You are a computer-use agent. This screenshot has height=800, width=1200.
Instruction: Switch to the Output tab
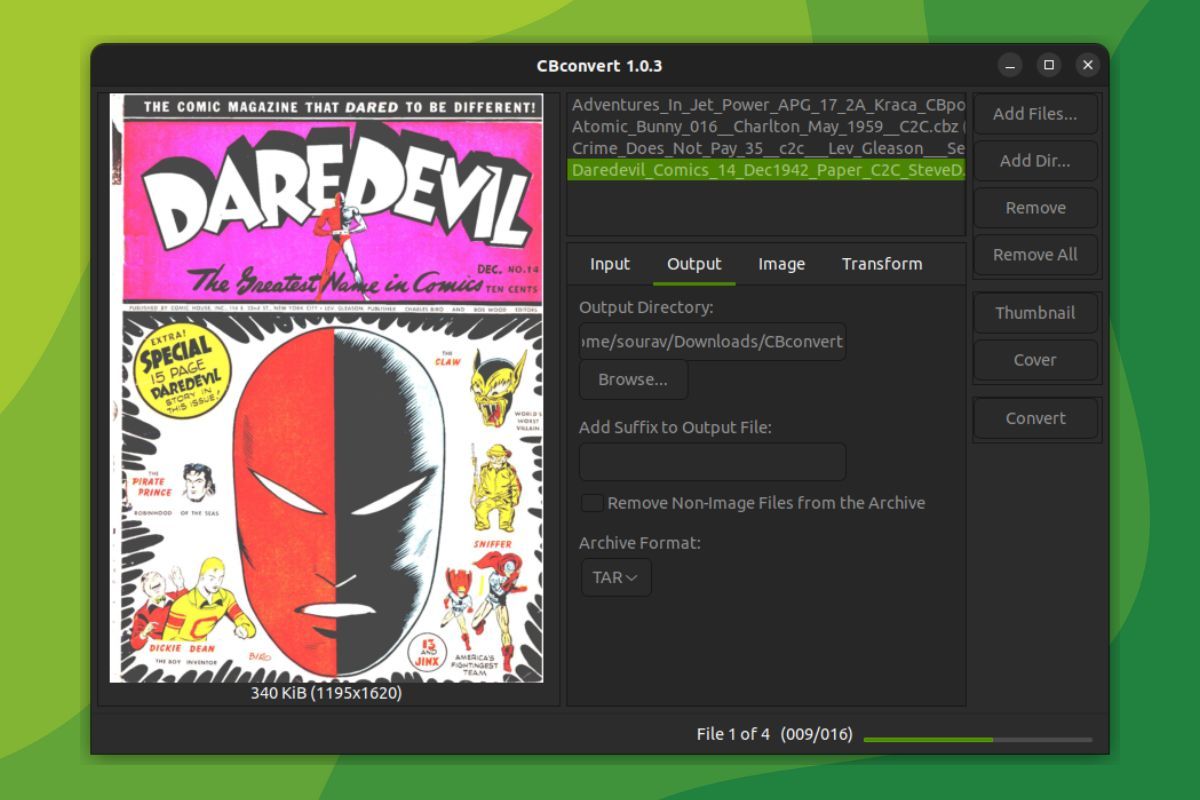point(693,263)
